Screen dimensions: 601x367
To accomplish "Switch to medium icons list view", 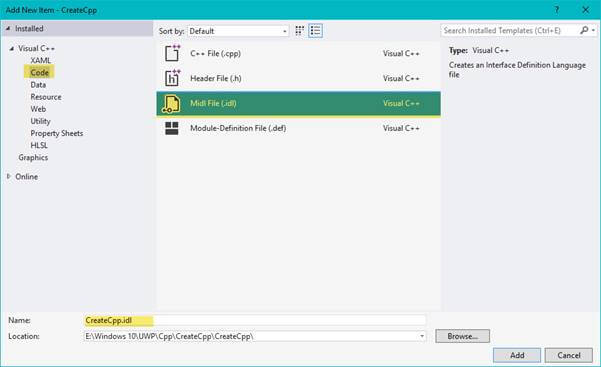I will tap(315, 31).
